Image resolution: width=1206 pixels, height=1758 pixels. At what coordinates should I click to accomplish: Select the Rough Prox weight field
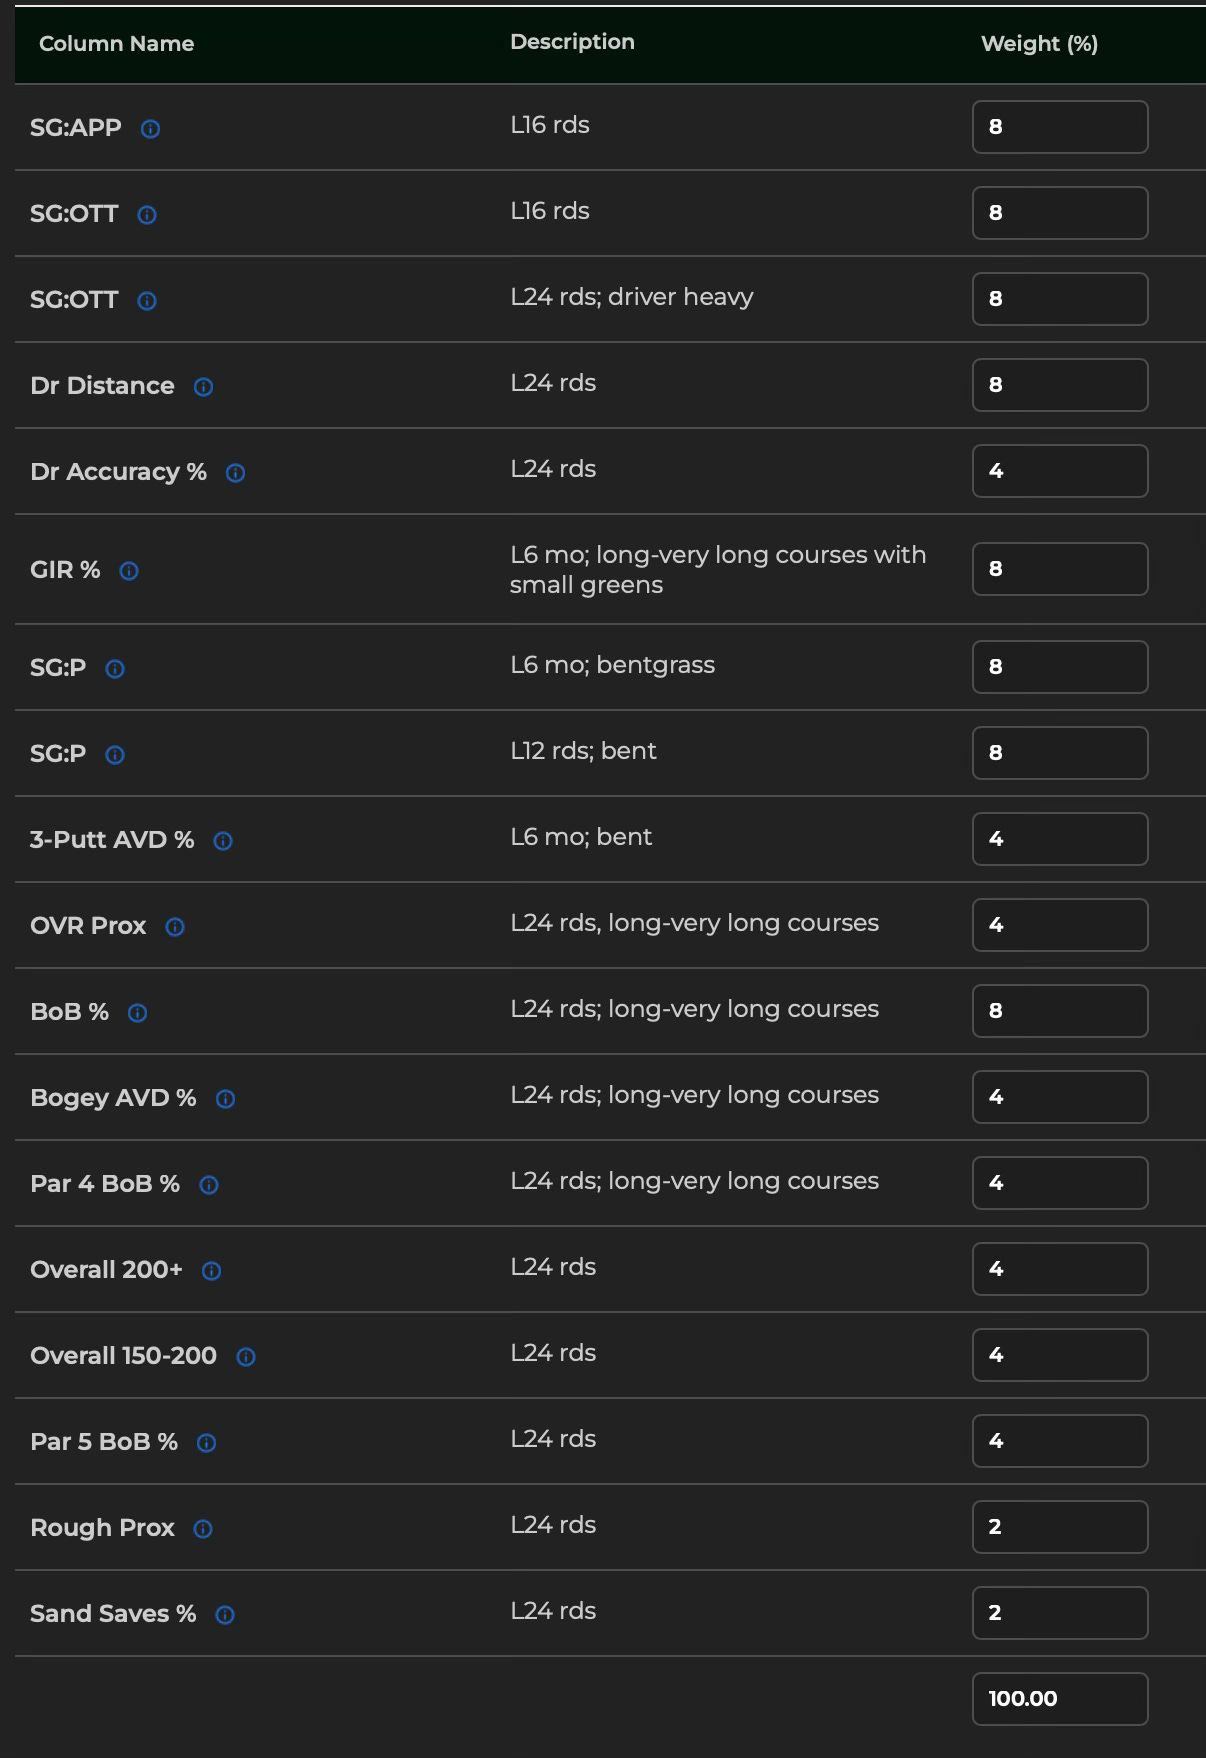1060,1527
